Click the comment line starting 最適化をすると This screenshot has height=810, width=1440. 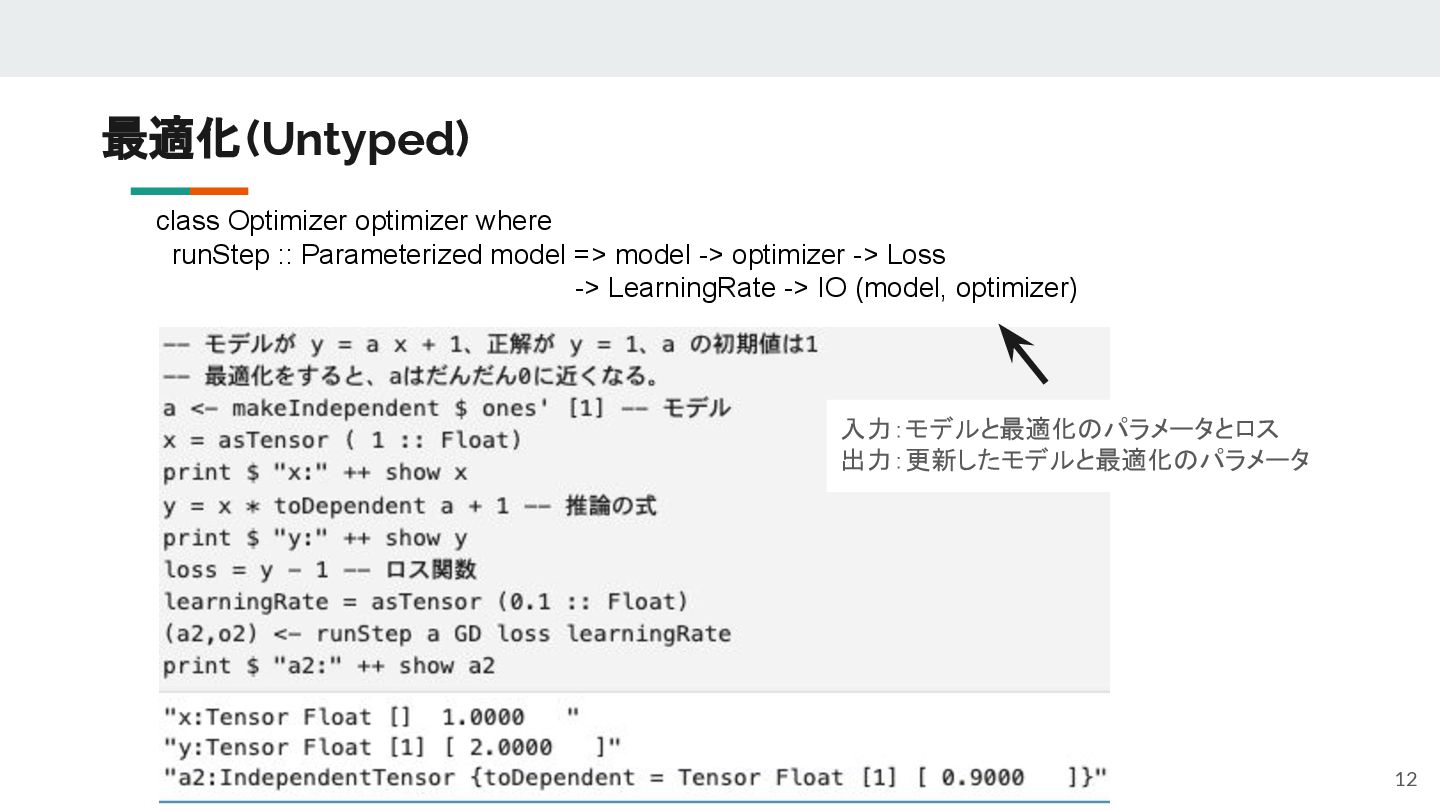(410, 377)
